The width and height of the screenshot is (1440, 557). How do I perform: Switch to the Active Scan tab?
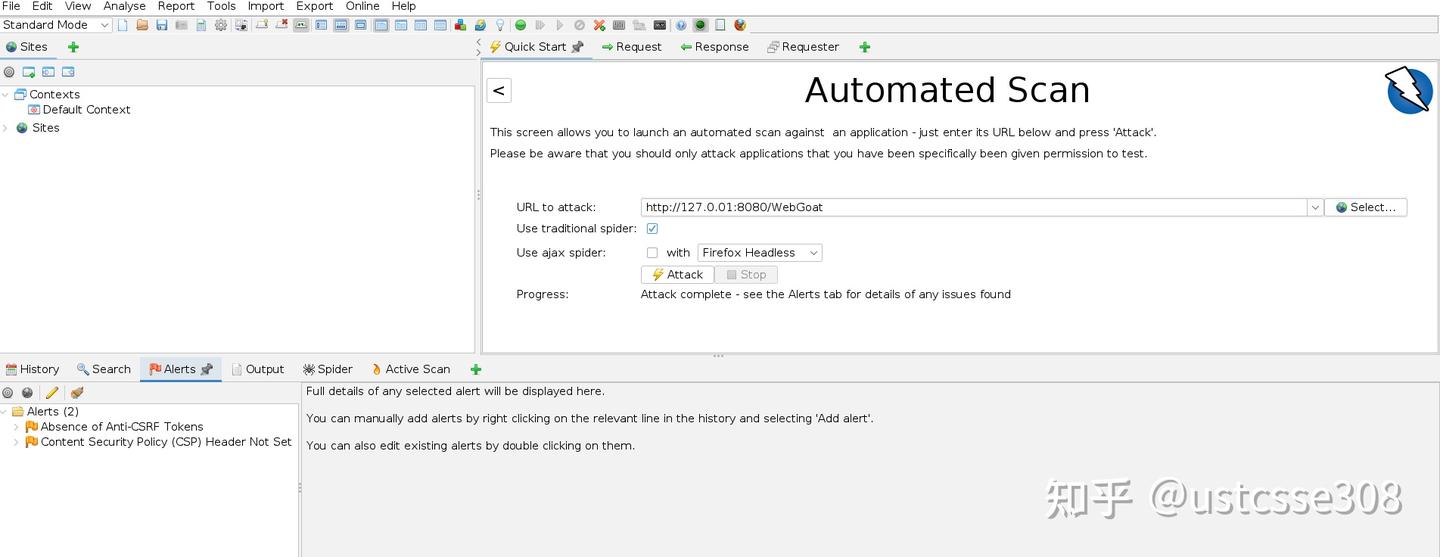click(x=410, y=369)
